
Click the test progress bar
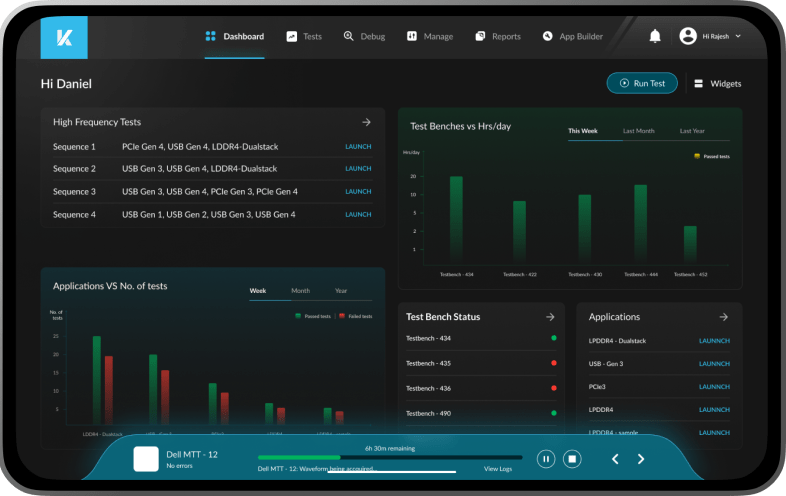(x=390, y=457)
